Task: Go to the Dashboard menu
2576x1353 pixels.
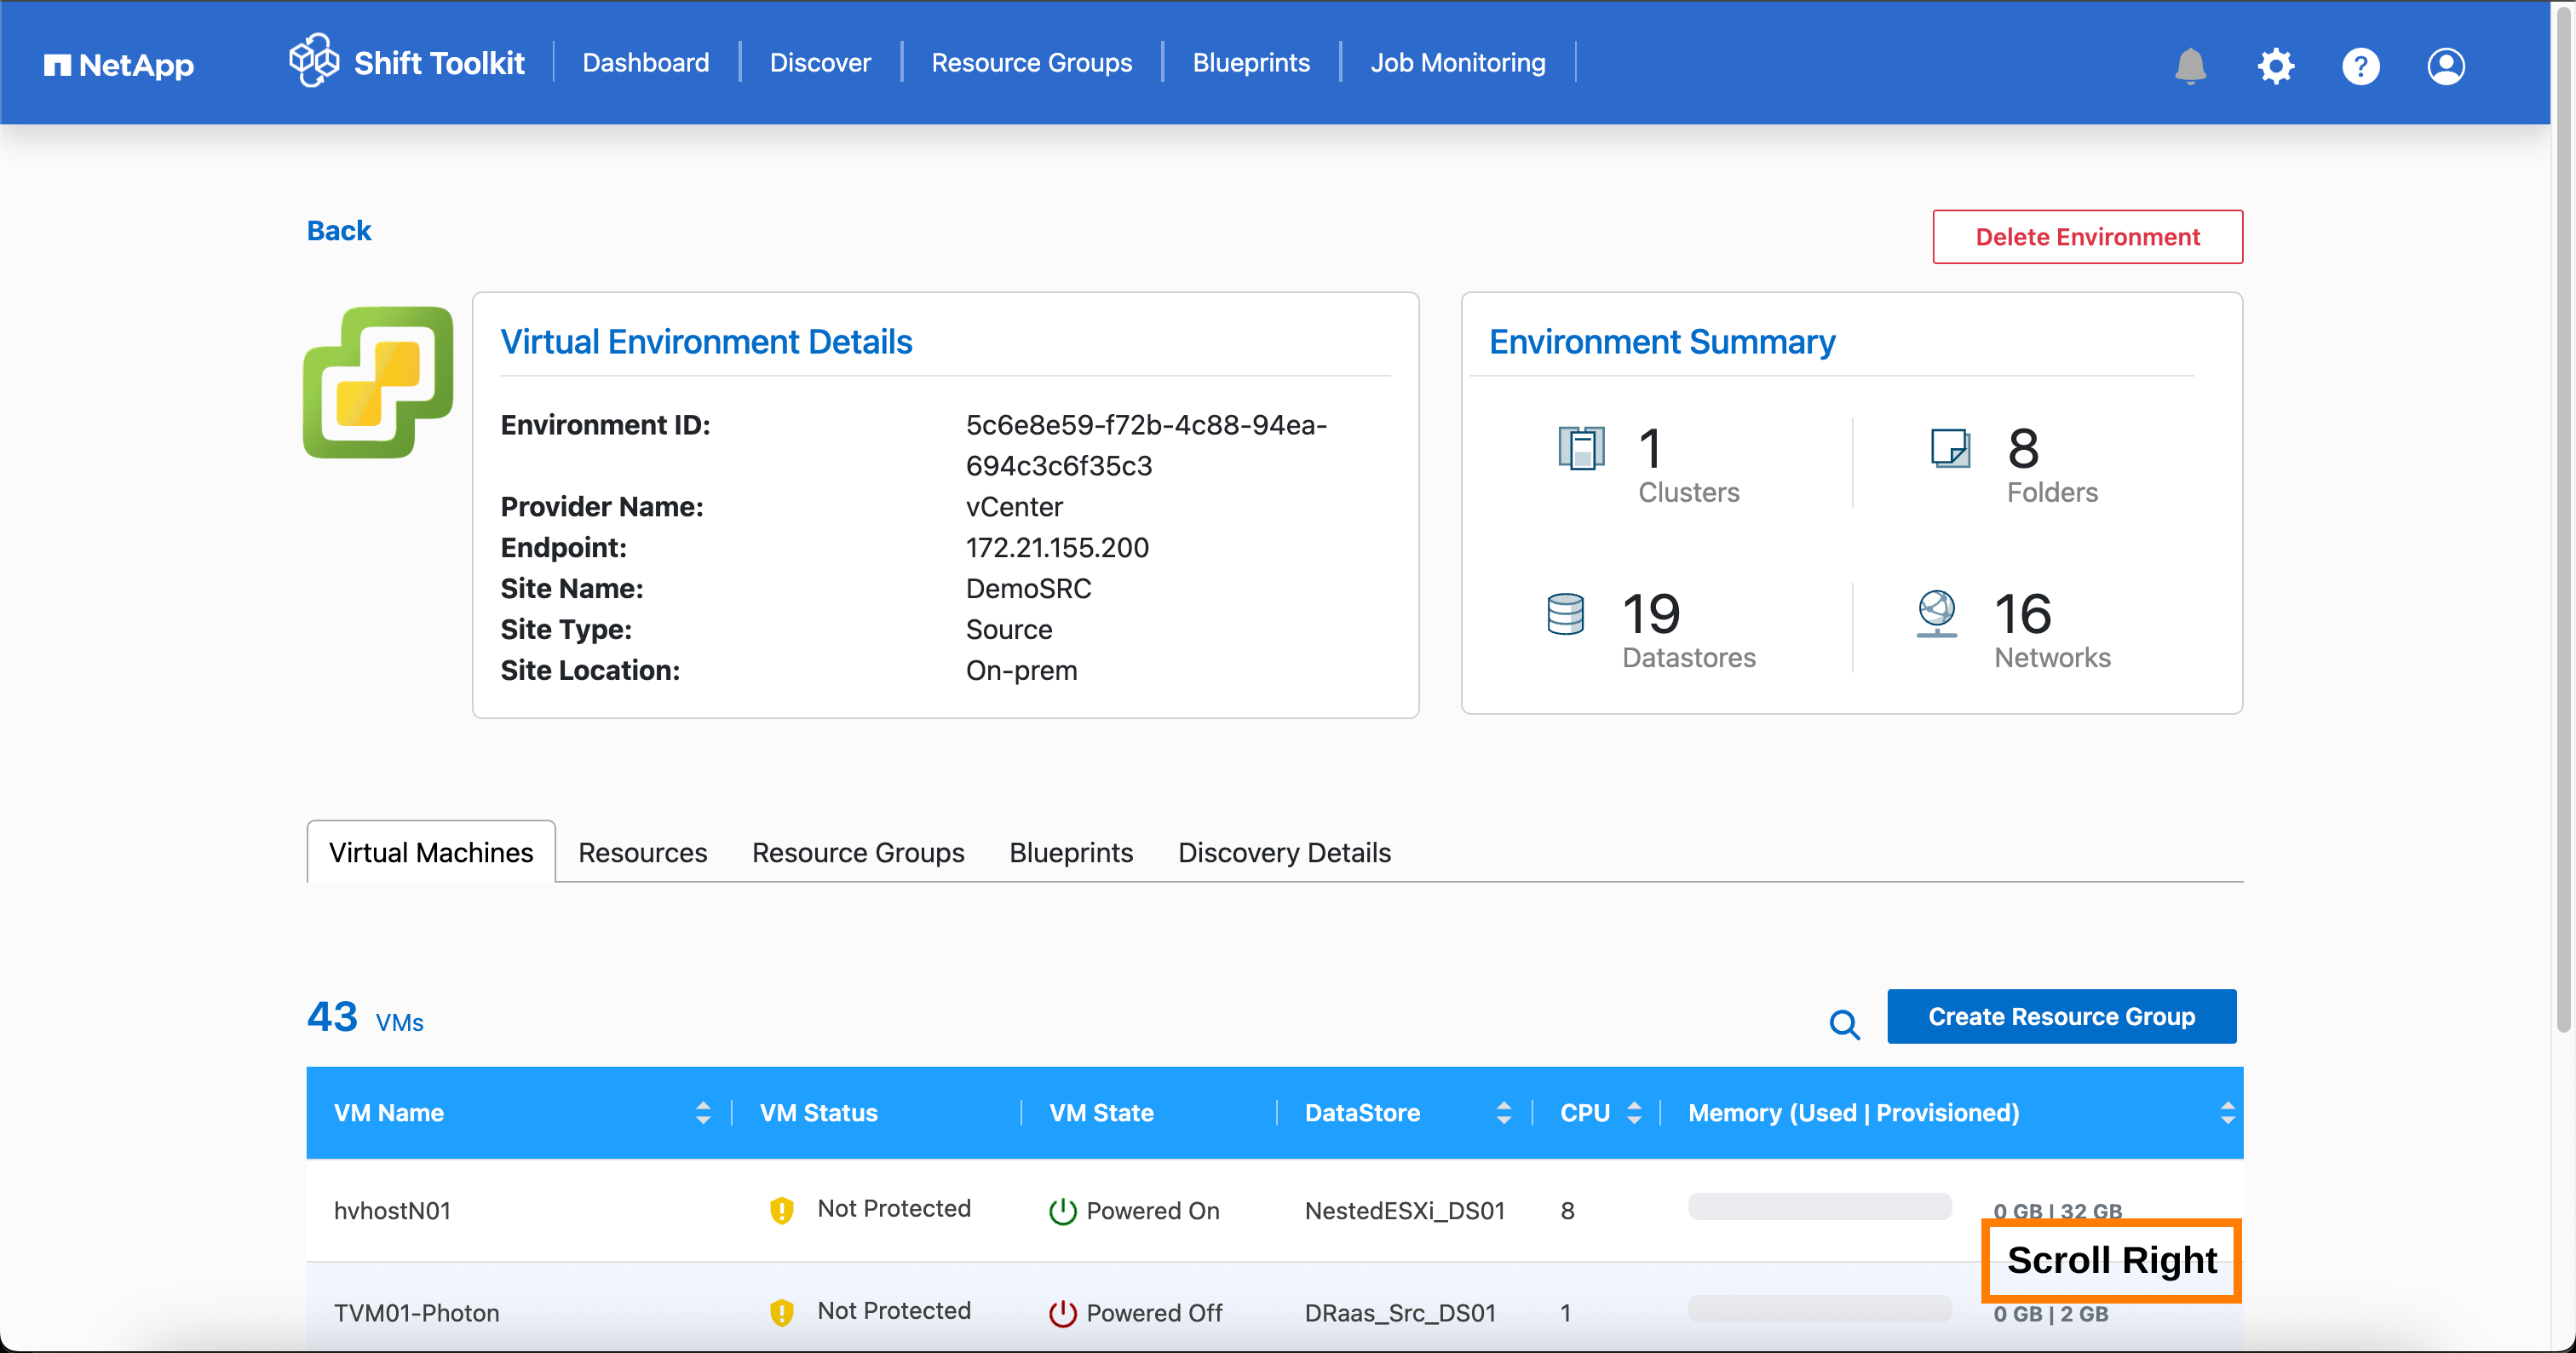Action: 645,63
